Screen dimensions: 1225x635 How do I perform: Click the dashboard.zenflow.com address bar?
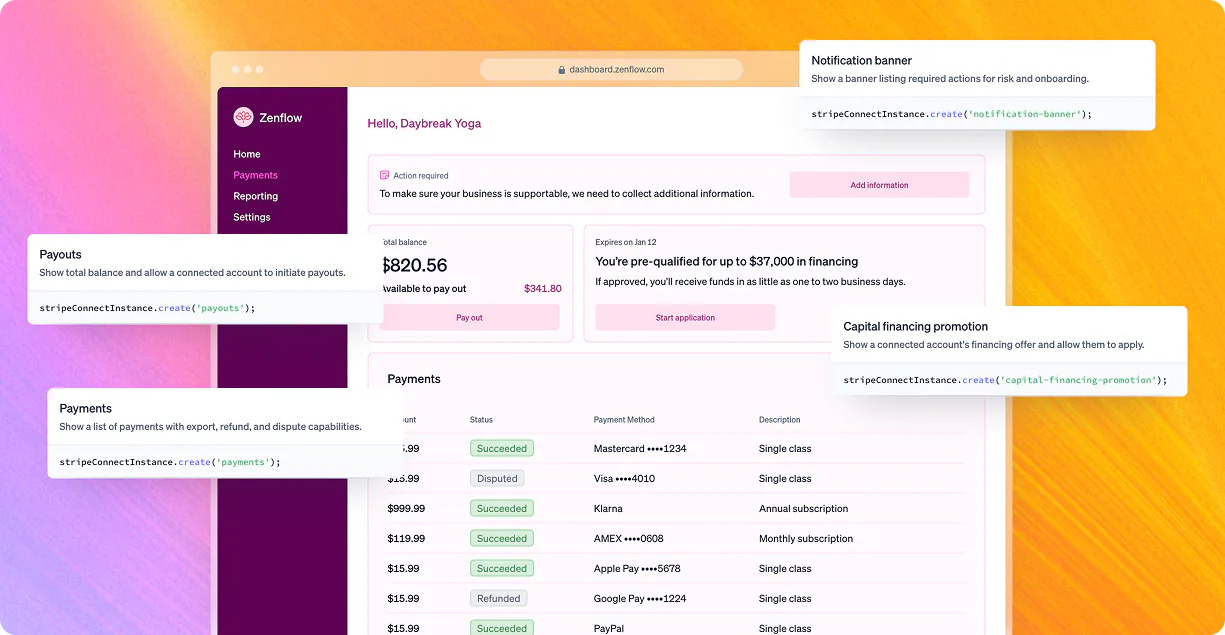[611, 70]
